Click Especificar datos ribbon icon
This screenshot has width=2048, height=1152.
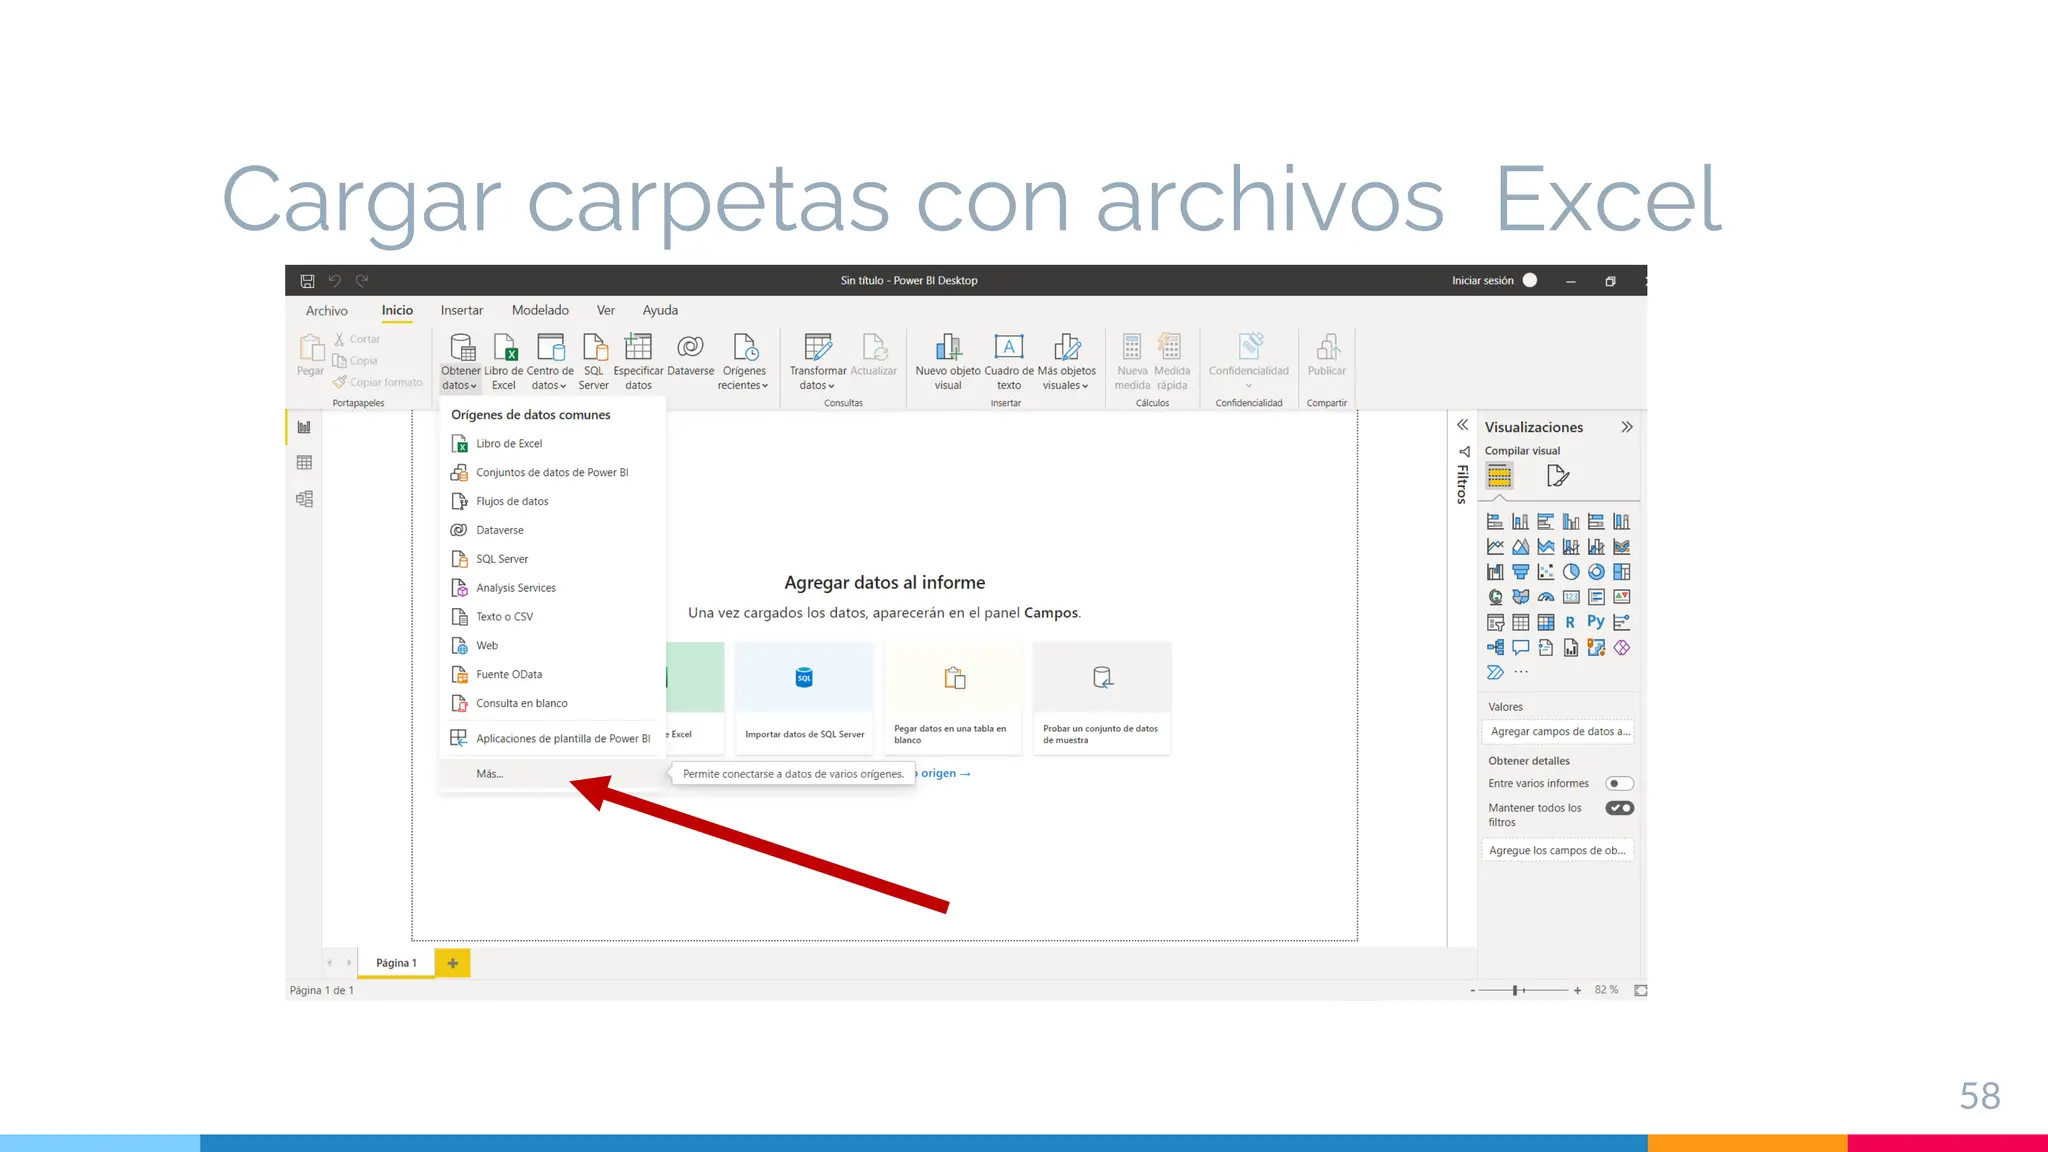[638, 362]
